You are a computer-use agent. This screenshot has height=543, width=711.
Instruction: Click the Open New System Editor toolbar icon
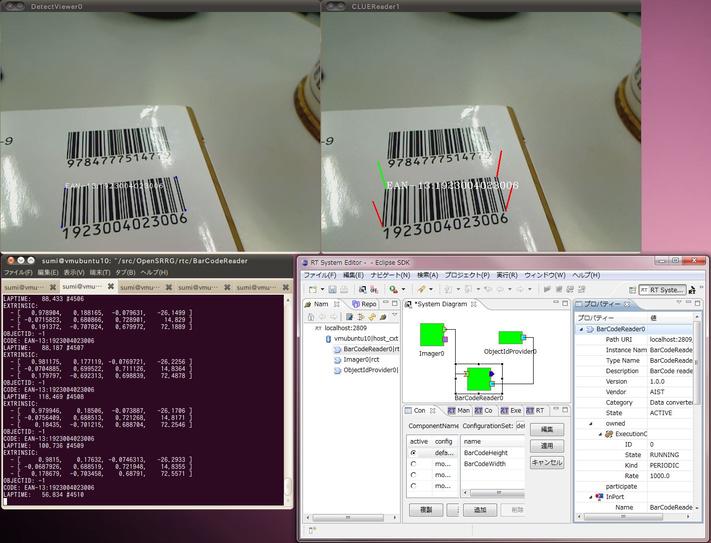[x=362, y=289]
